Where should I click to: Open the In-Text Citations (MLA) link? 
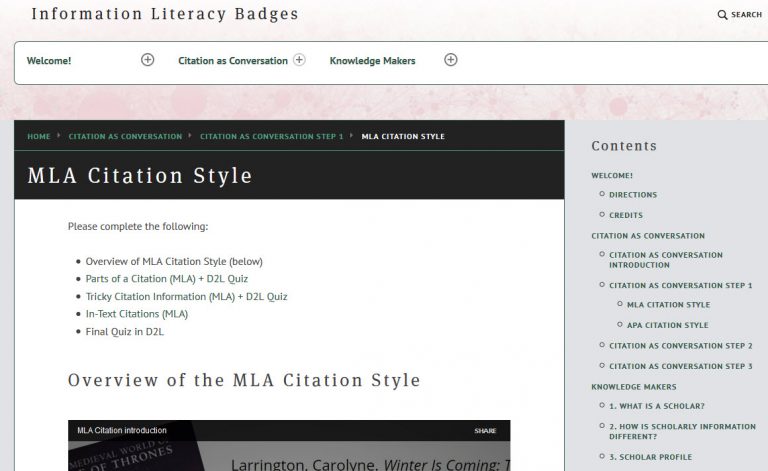[137, 314]
